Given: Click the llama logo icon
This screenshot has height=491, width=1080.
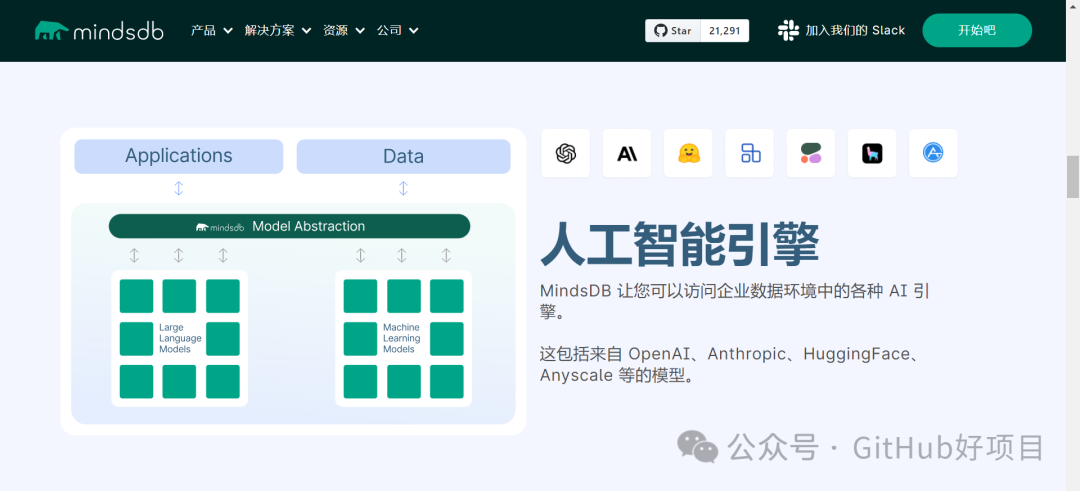Looking at the screenshot, I should [x=872, y=153].
